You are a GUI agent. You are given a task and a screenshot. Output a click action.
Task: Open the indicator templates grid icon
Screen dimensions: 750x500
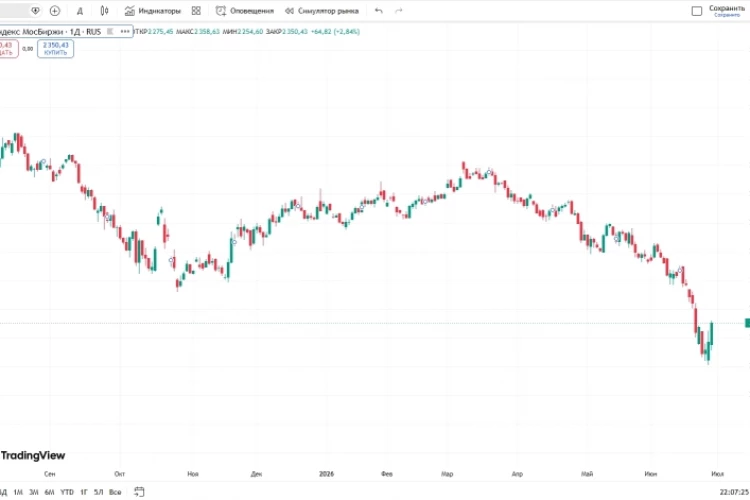coord(196,11)
